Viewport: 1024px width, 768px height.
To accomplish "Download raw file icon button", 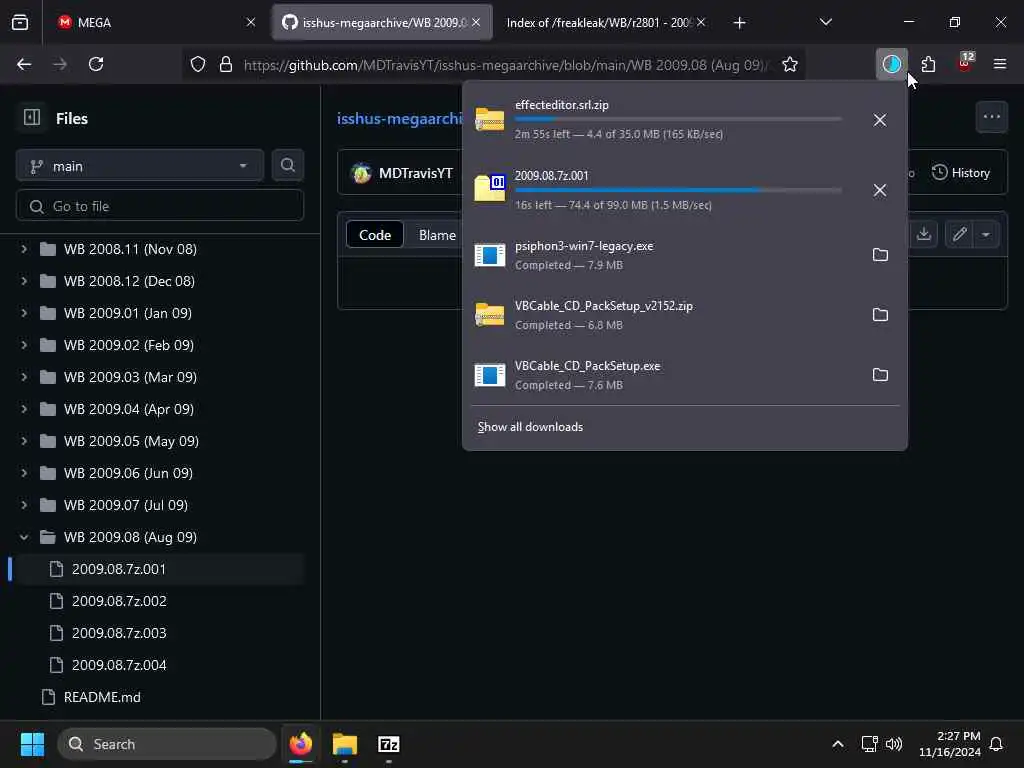I will (x=923, y=234).
